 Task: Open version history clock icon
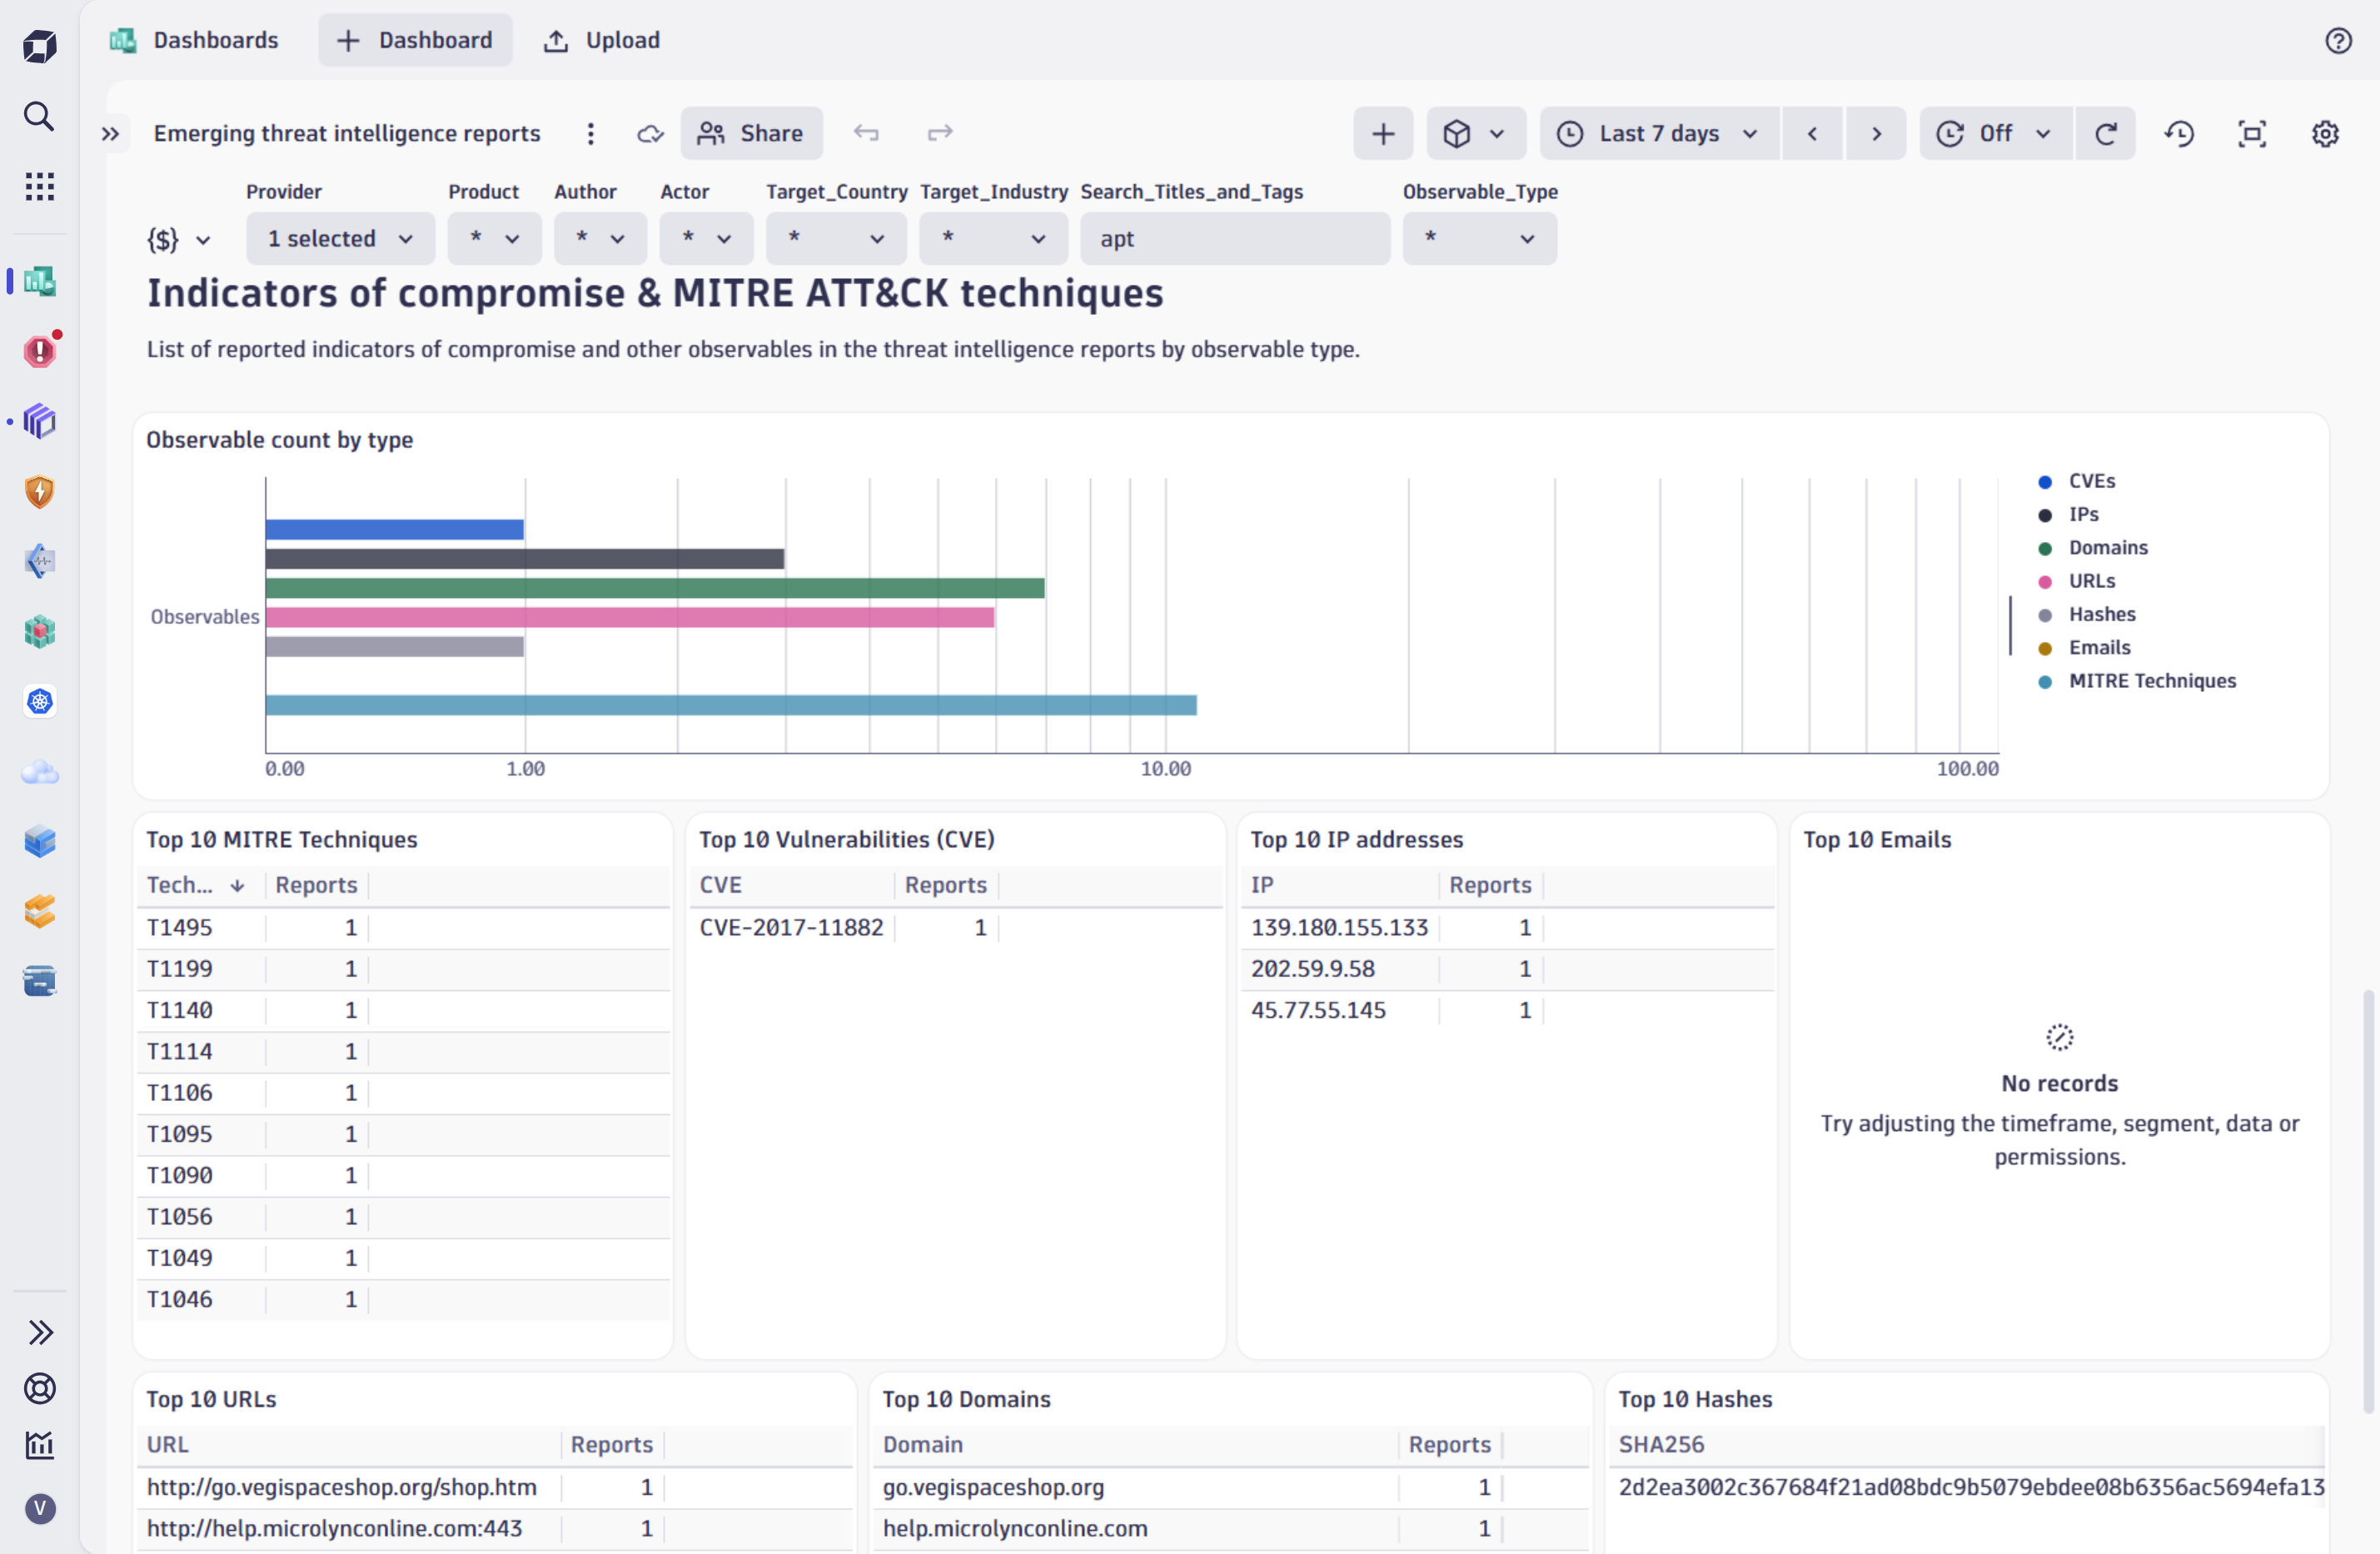pos(2179,133)
